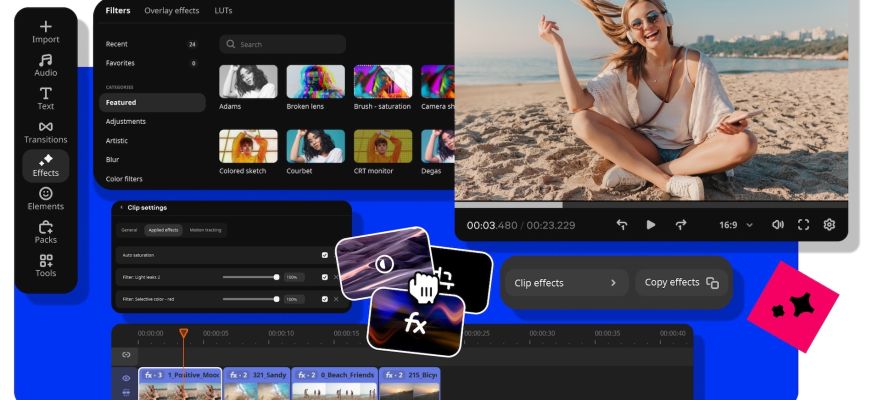Open the Import panel in sidebar
Screen dimensions: 872x400
(46, 31)
